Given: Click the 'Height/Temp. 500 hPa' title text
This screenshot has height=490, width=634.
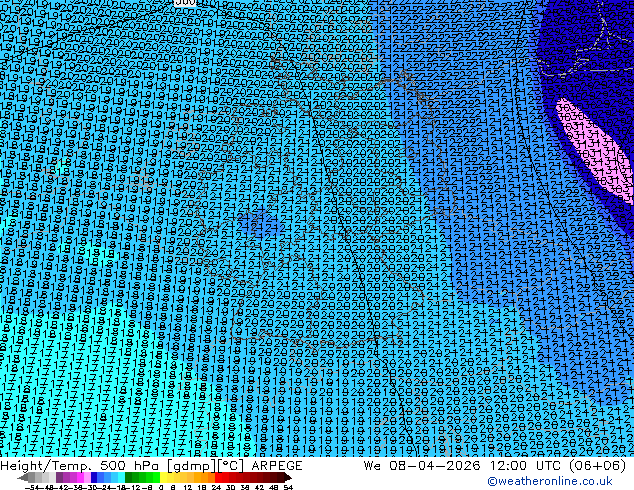Looking at the screenshot, I should coord(81,466).
